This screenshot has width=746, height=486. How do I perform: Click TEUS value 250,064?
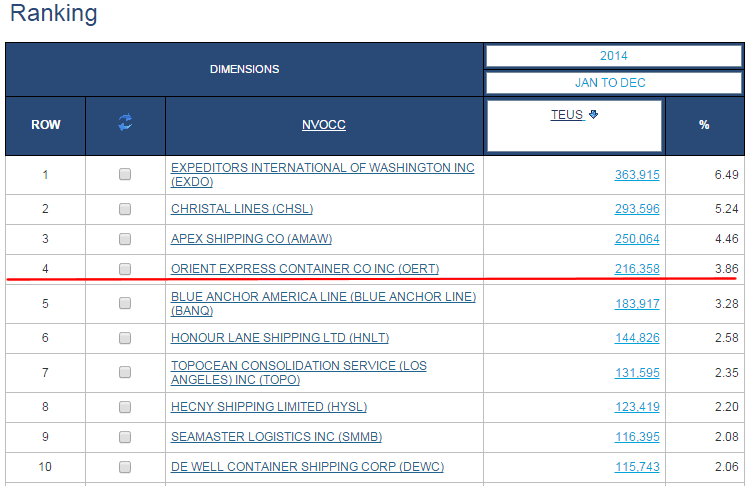pos(637,239)
